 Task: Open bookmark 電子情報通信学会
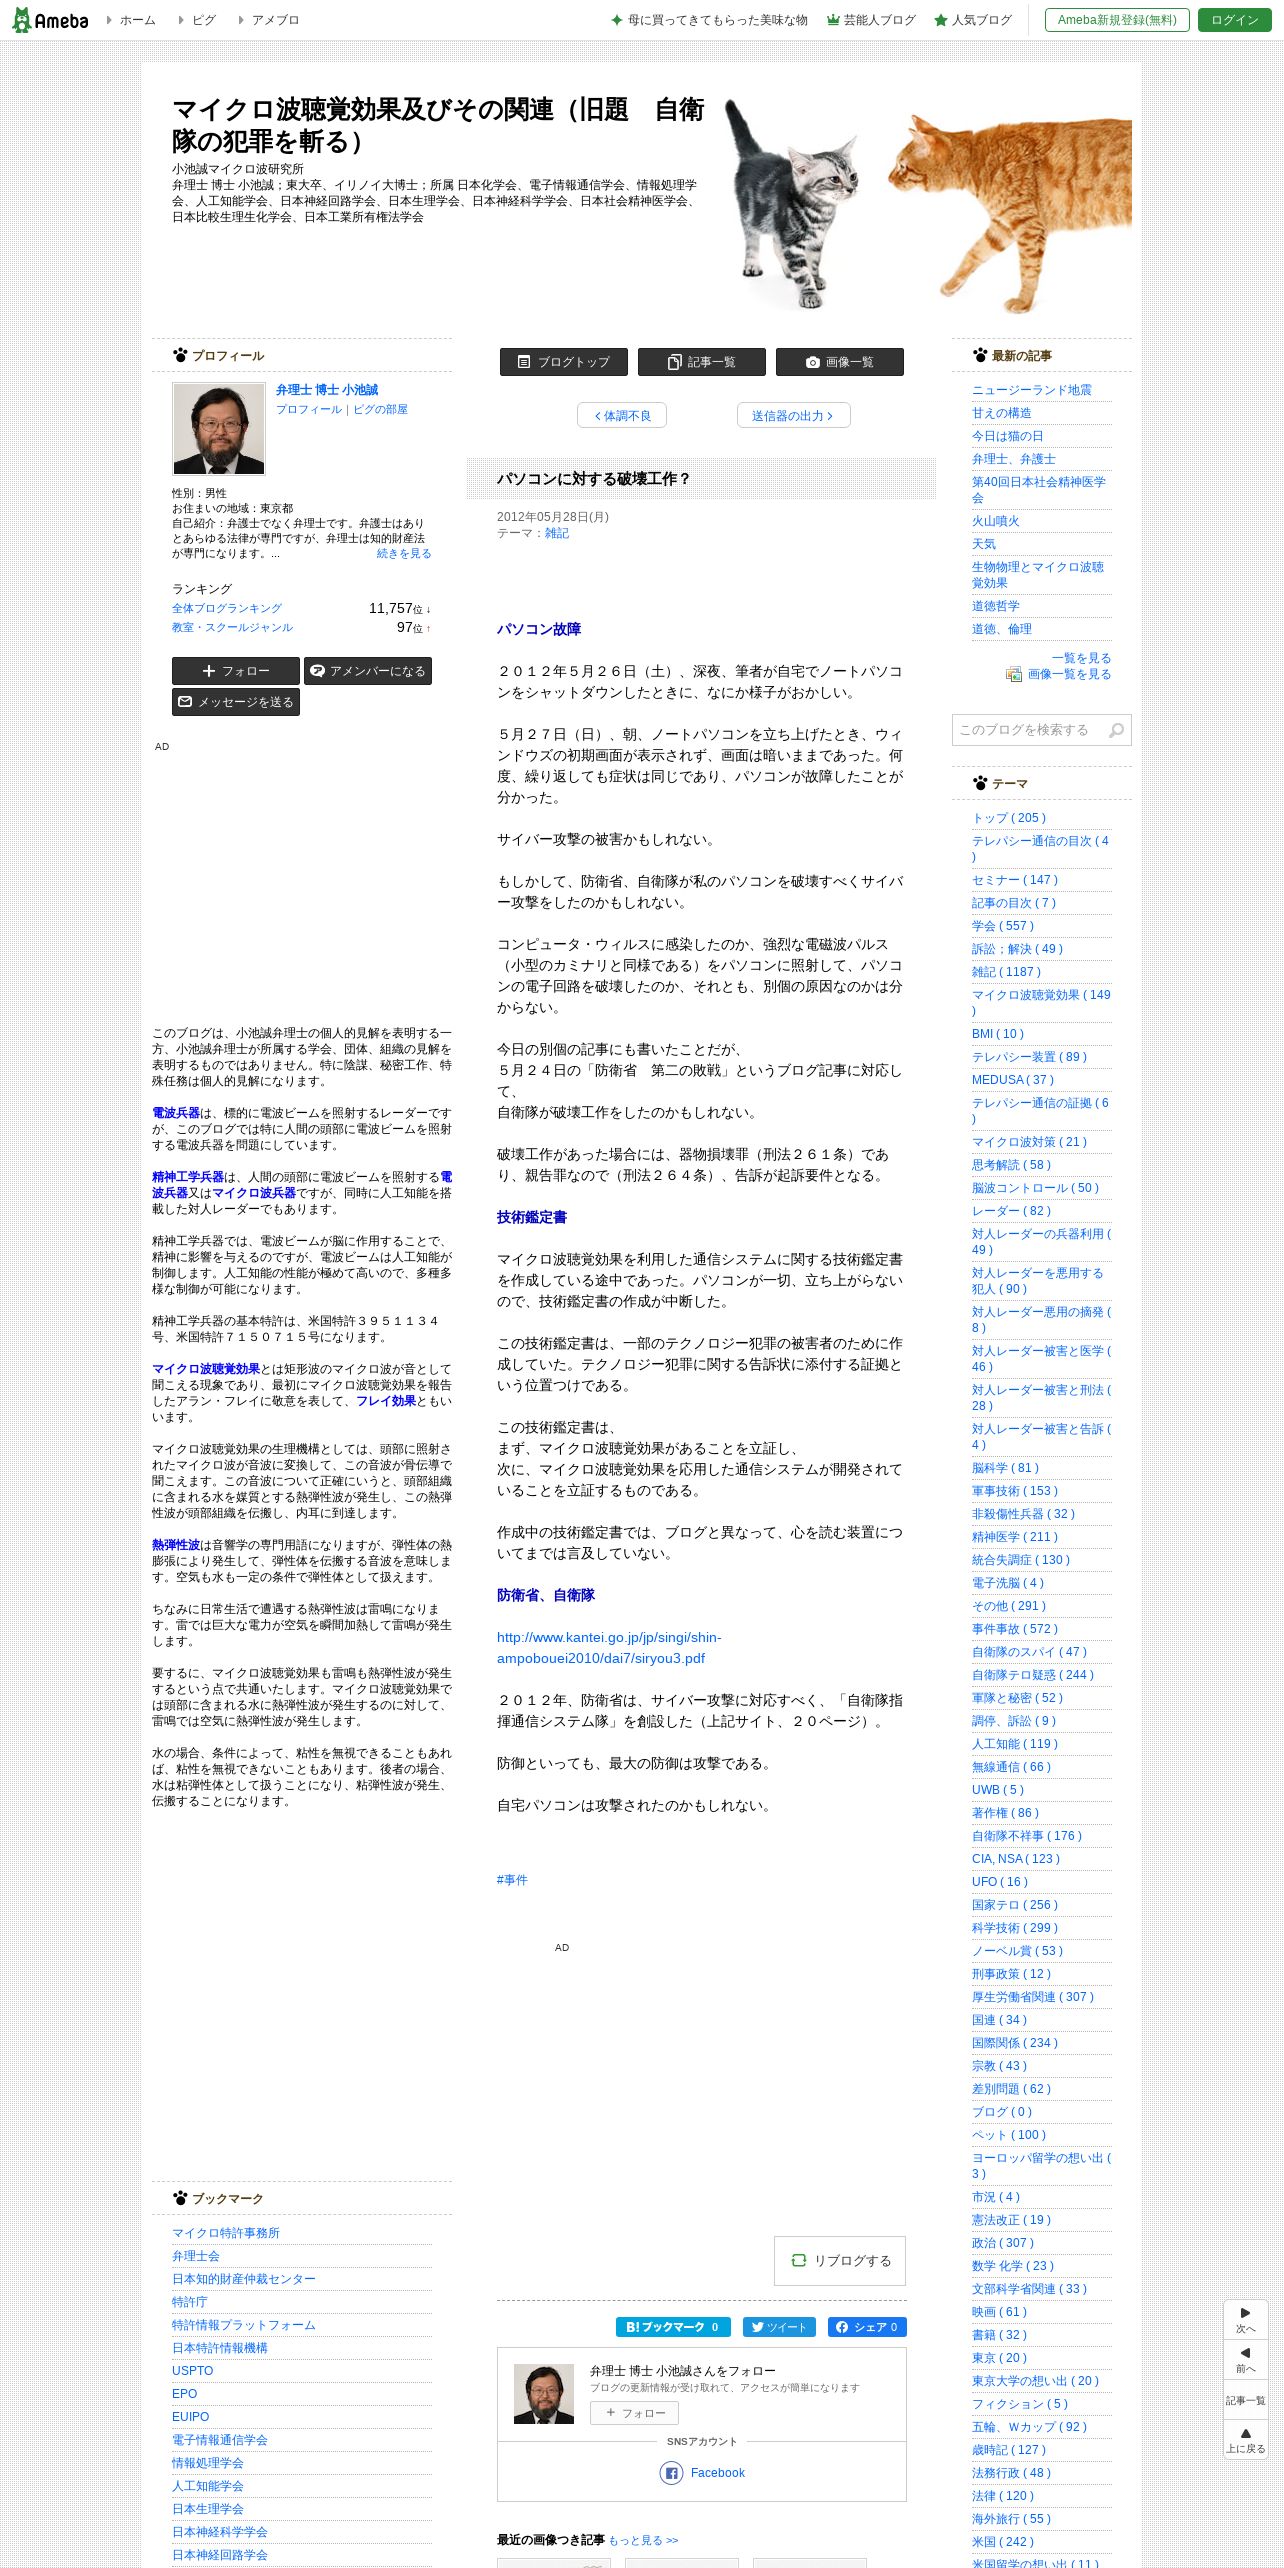point(220,2440)
